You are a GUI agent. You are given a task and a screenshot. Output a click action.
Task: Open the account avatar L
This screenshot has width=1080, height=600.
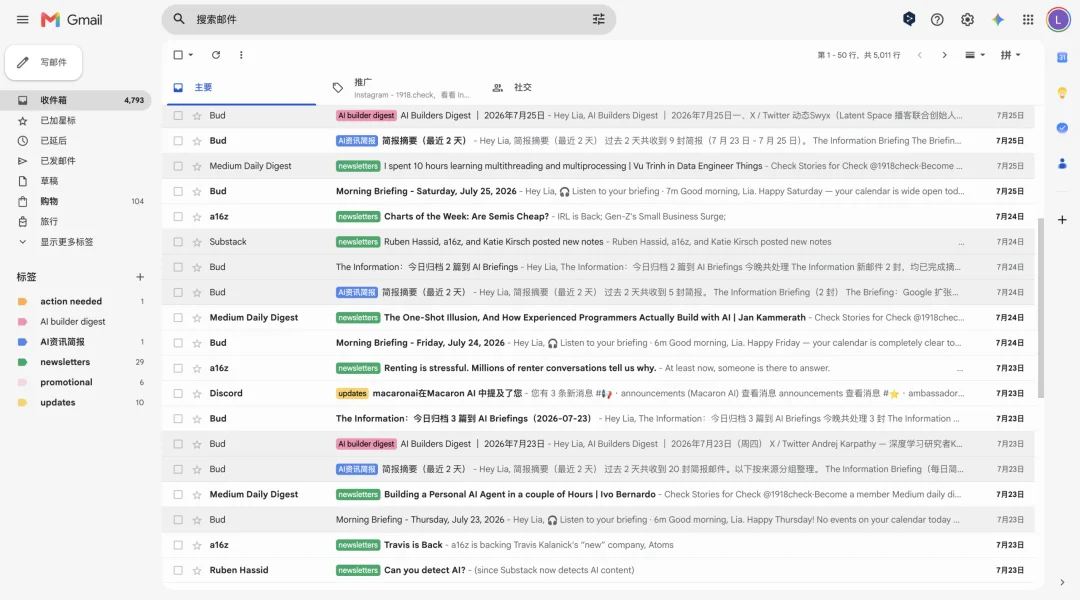[1058, 19]
